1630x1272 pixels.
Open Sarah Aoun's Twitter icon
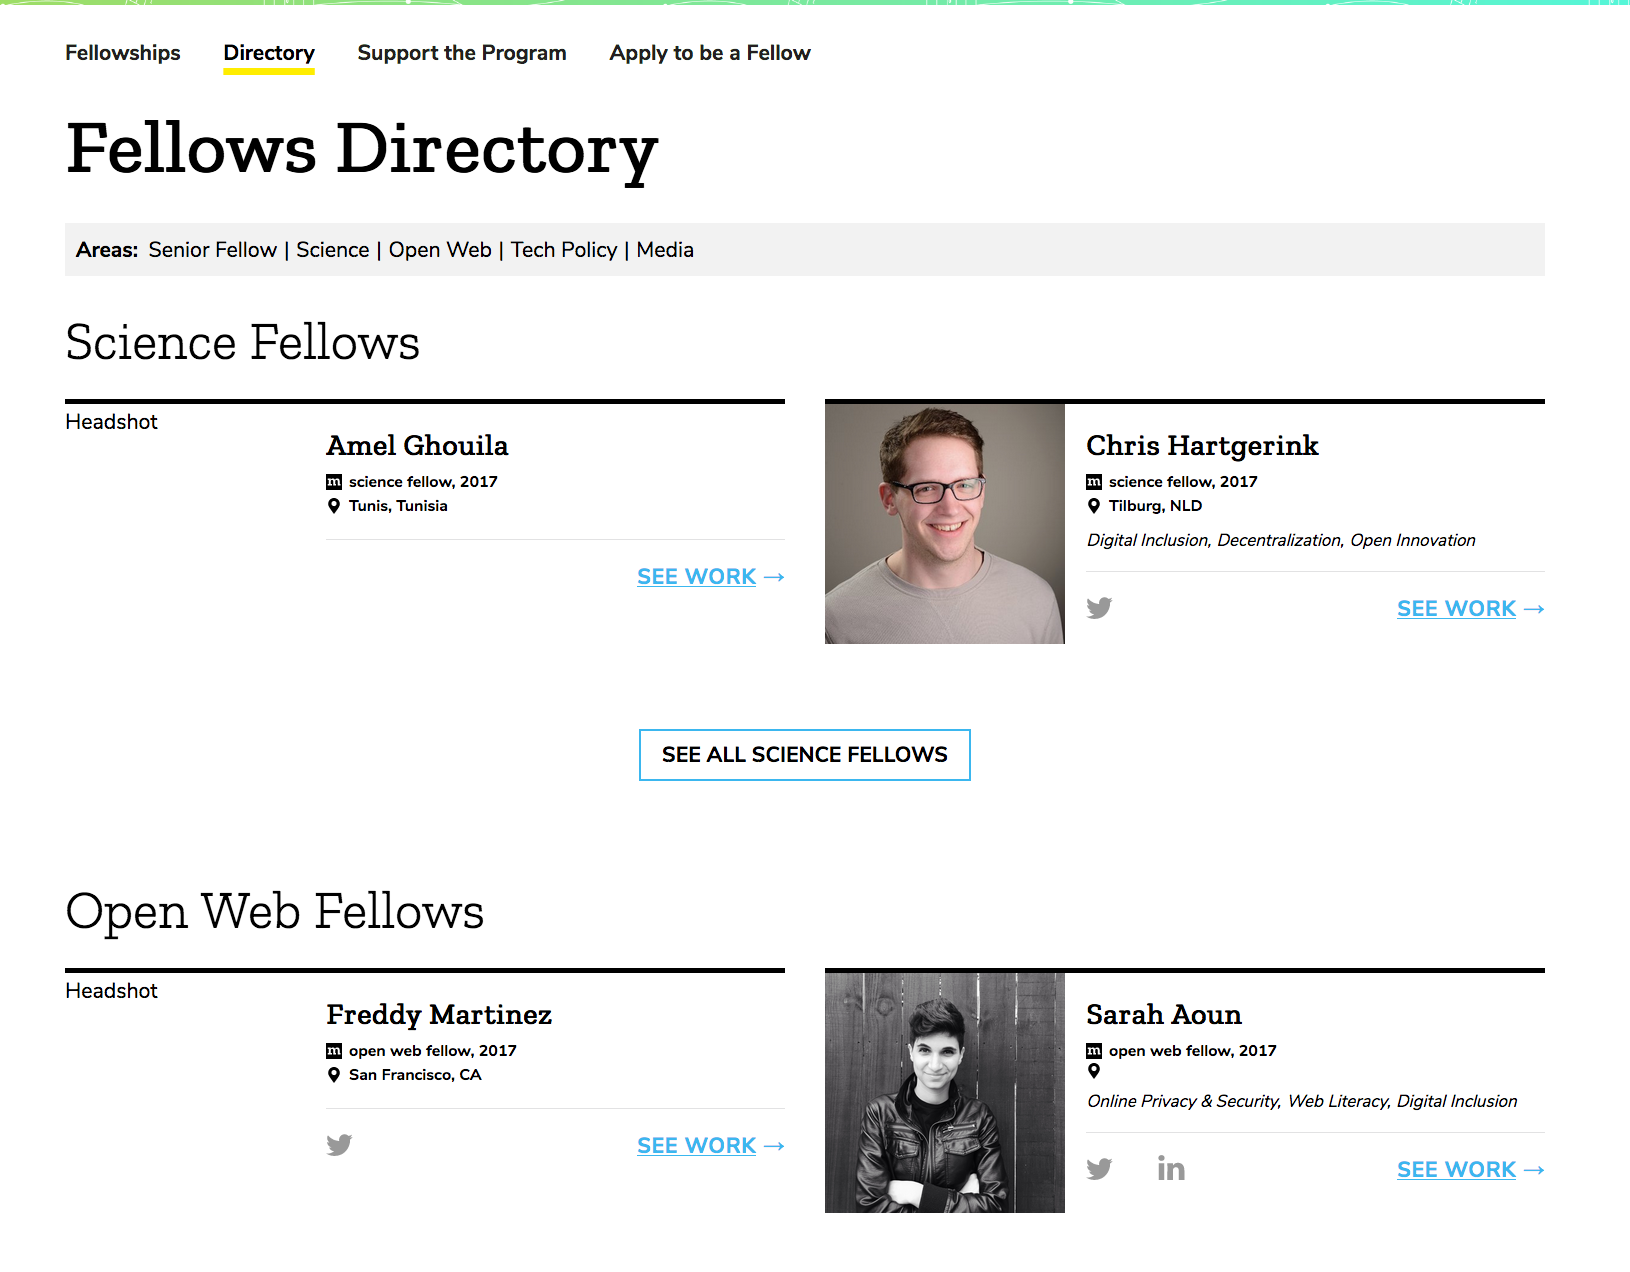1099,1169
